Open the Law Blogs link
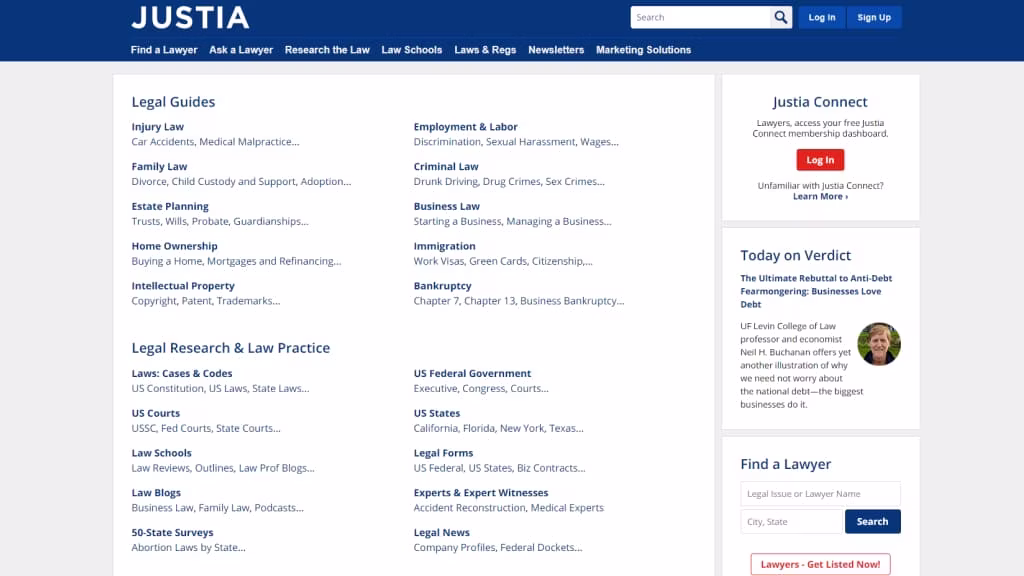Screen dimensions: 1024x576 click(156, 493)
